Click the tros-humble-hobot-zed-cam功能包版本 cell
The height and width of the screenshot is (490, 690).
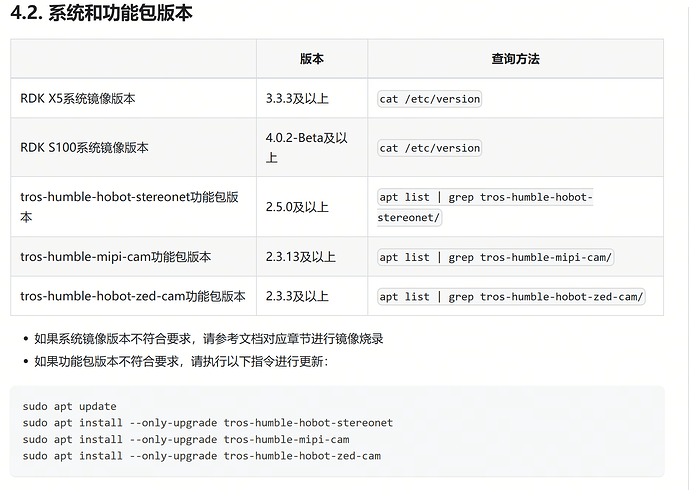coord(133,296)
